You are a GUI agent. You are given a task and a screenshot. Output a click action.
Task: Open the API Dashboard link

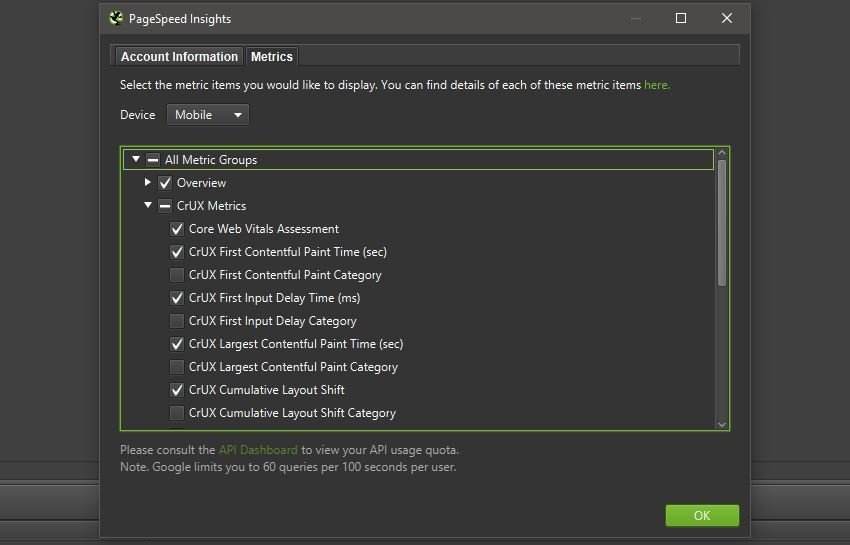257,450
